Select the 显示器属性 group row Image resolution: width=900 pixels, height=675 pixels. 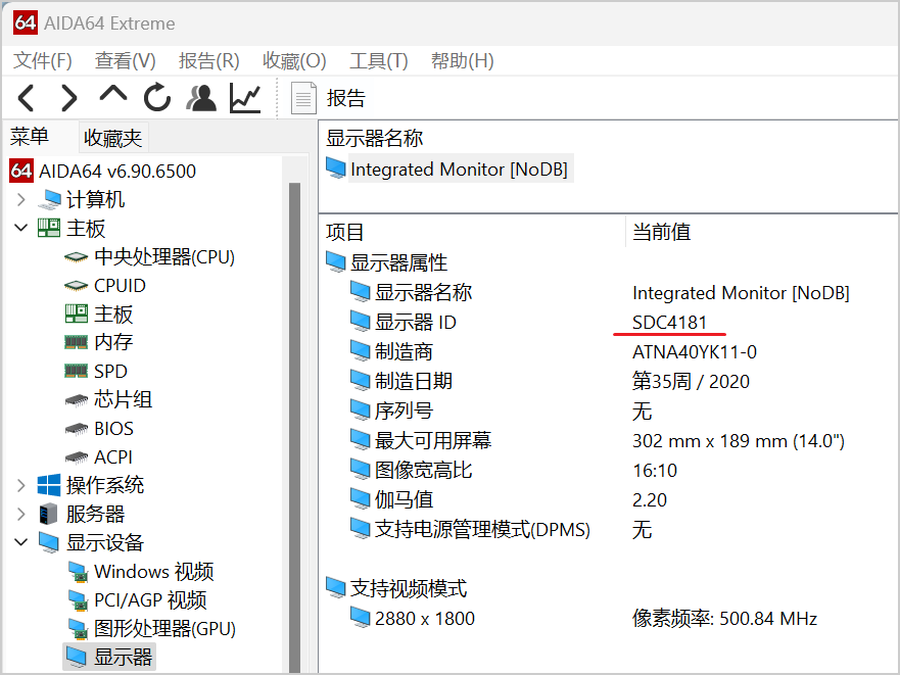(x=398, y=263)
